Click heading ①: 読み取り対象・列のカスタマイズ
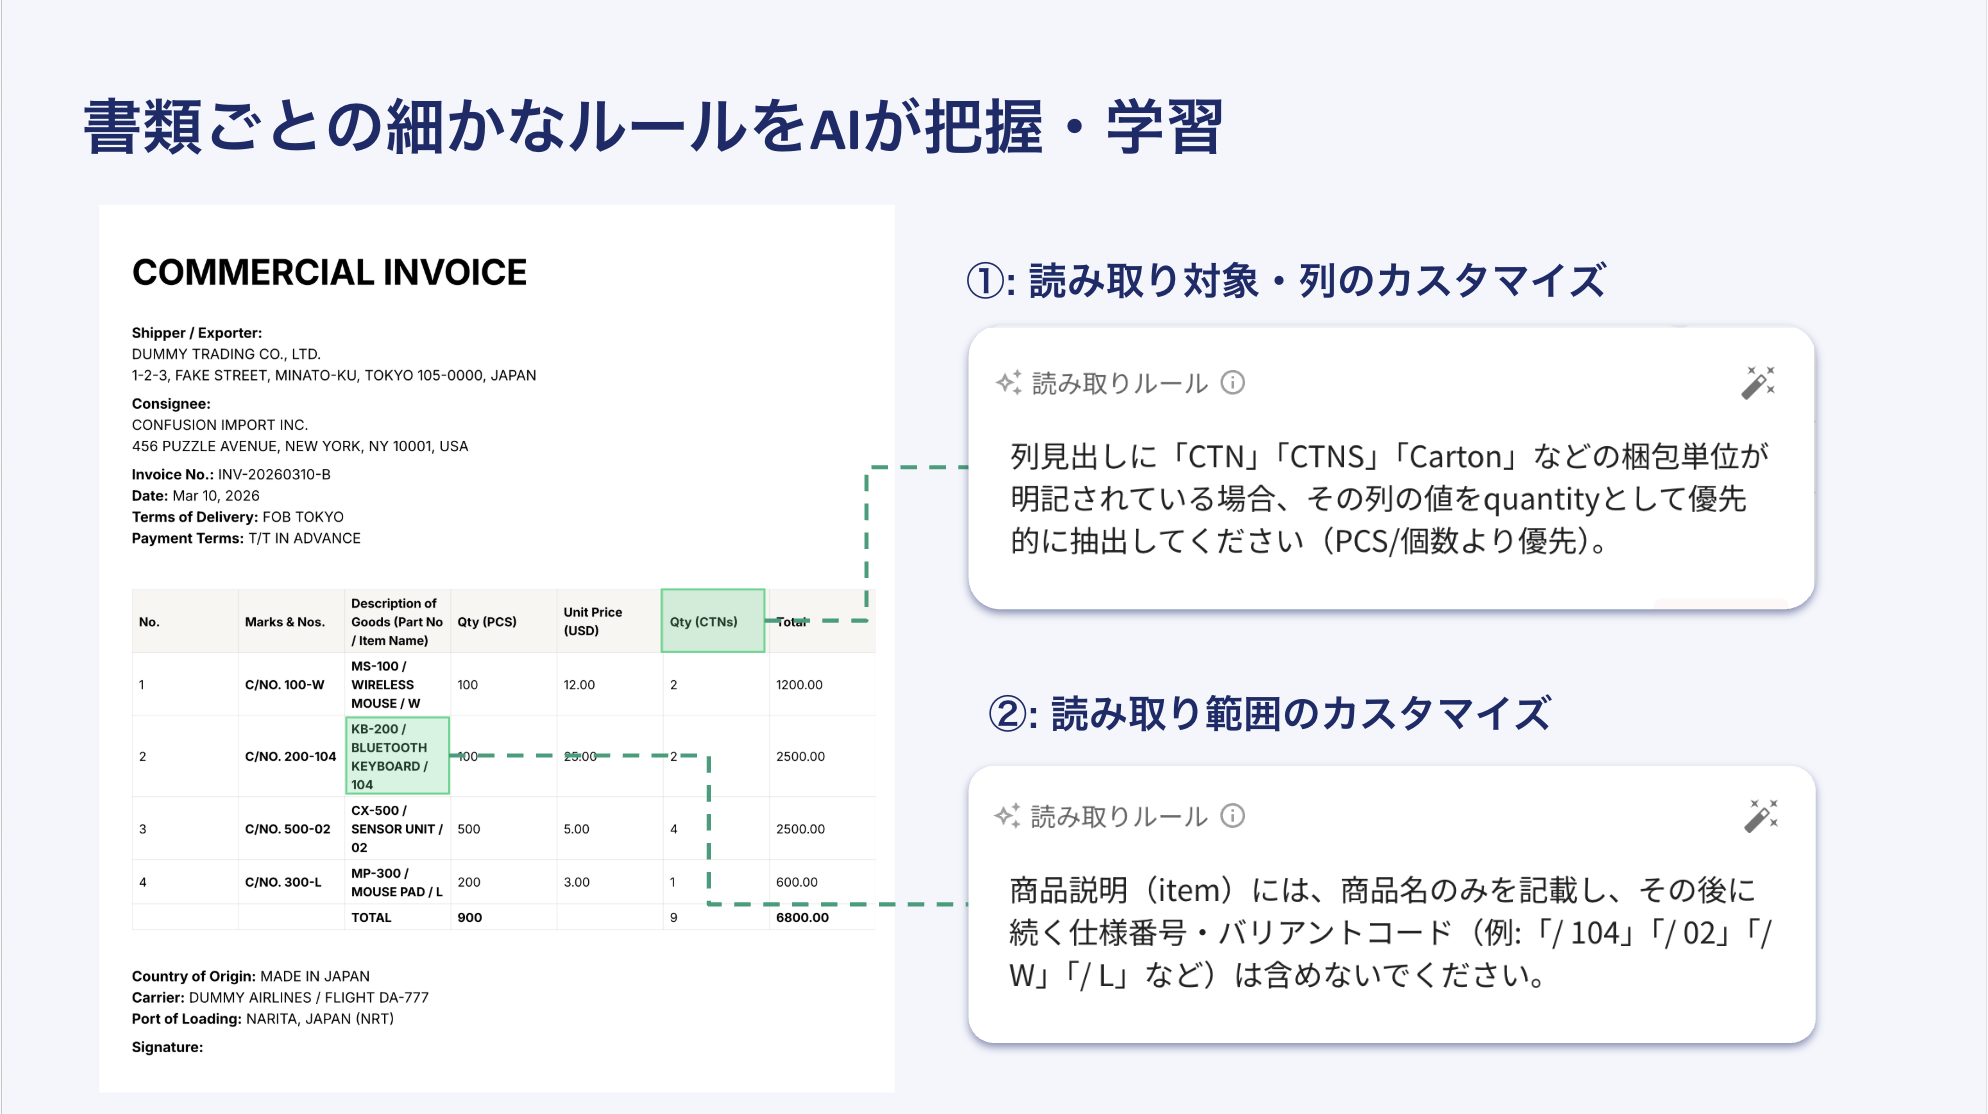Screen dimensions: 1988x1114 tap(1286, 281)
